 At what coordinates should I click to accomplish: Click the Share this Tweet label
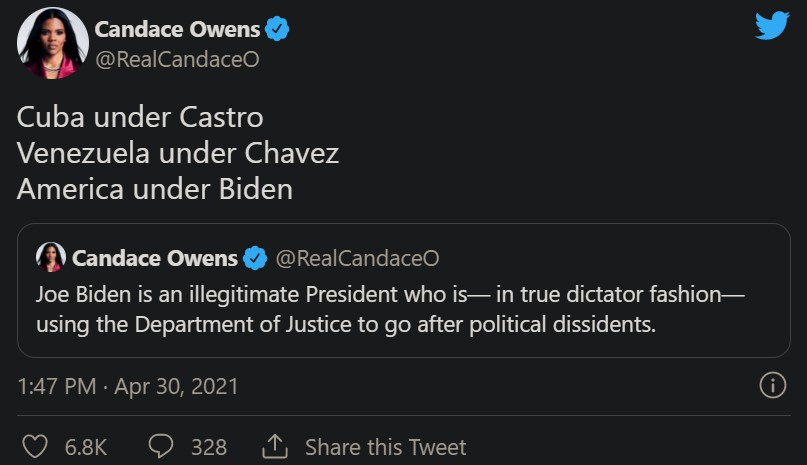(x=385, y=446)
